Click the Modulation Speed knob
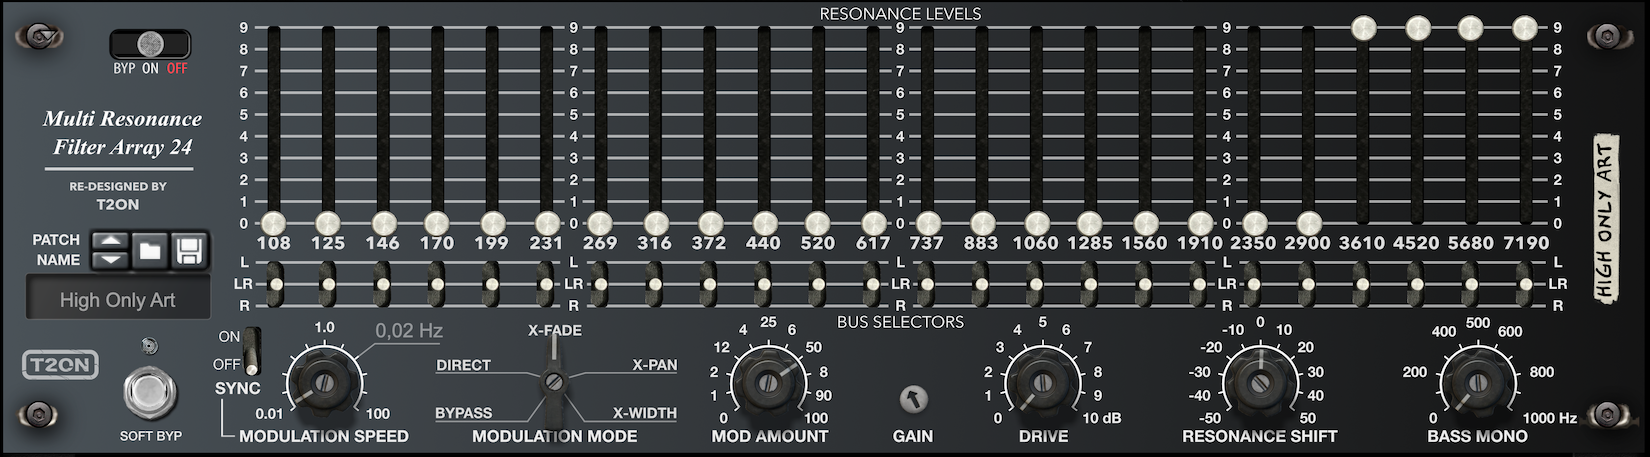The width and height of the screenshot is (1650, 457). point(323,383)
